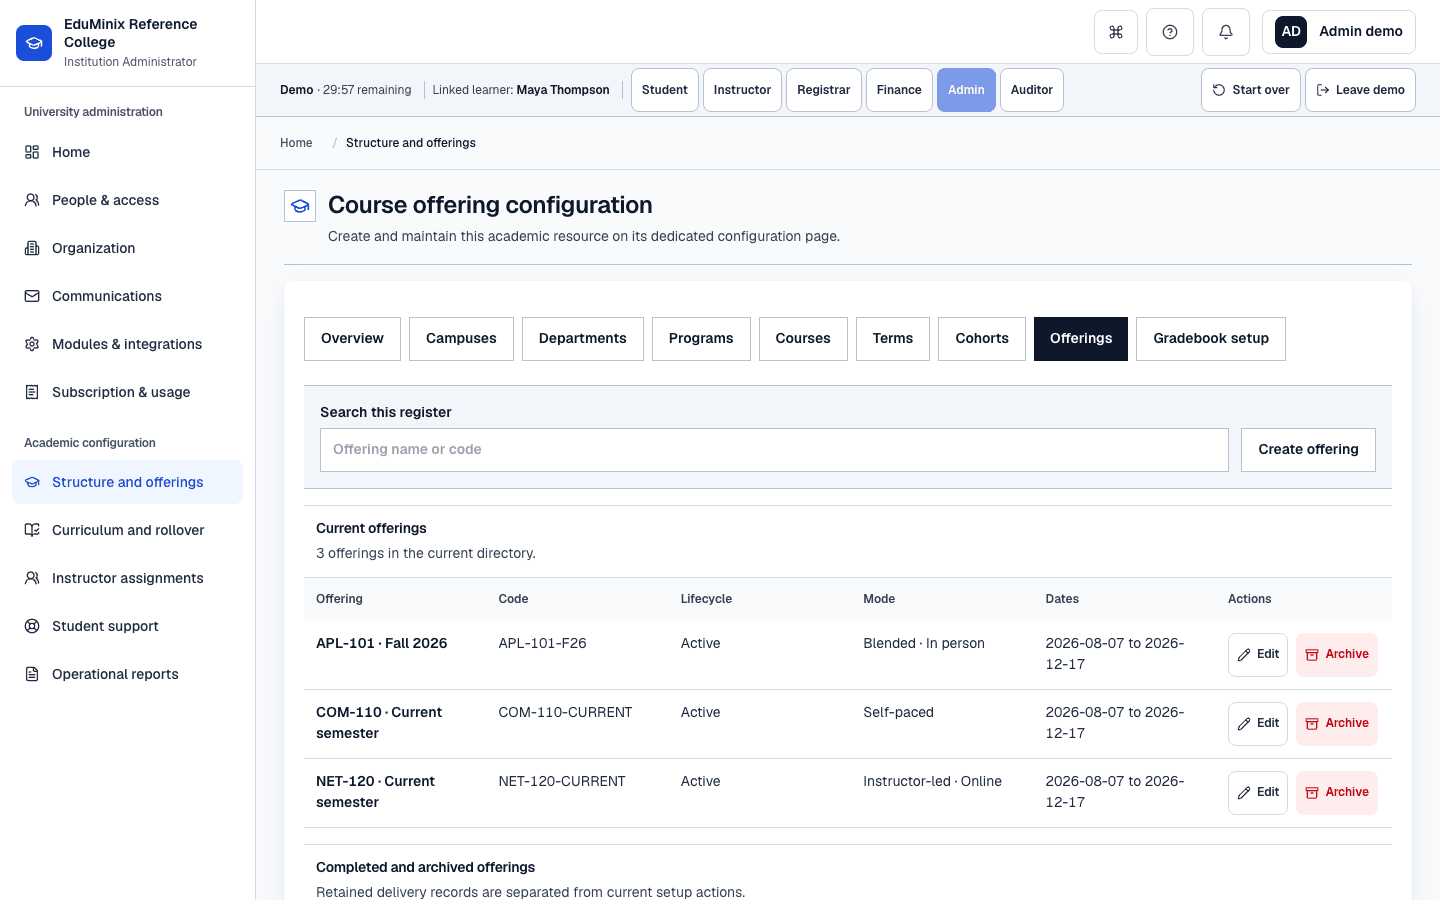Open the Terms tab
Screen dimensions: 1440x900
tap(893, 339)
